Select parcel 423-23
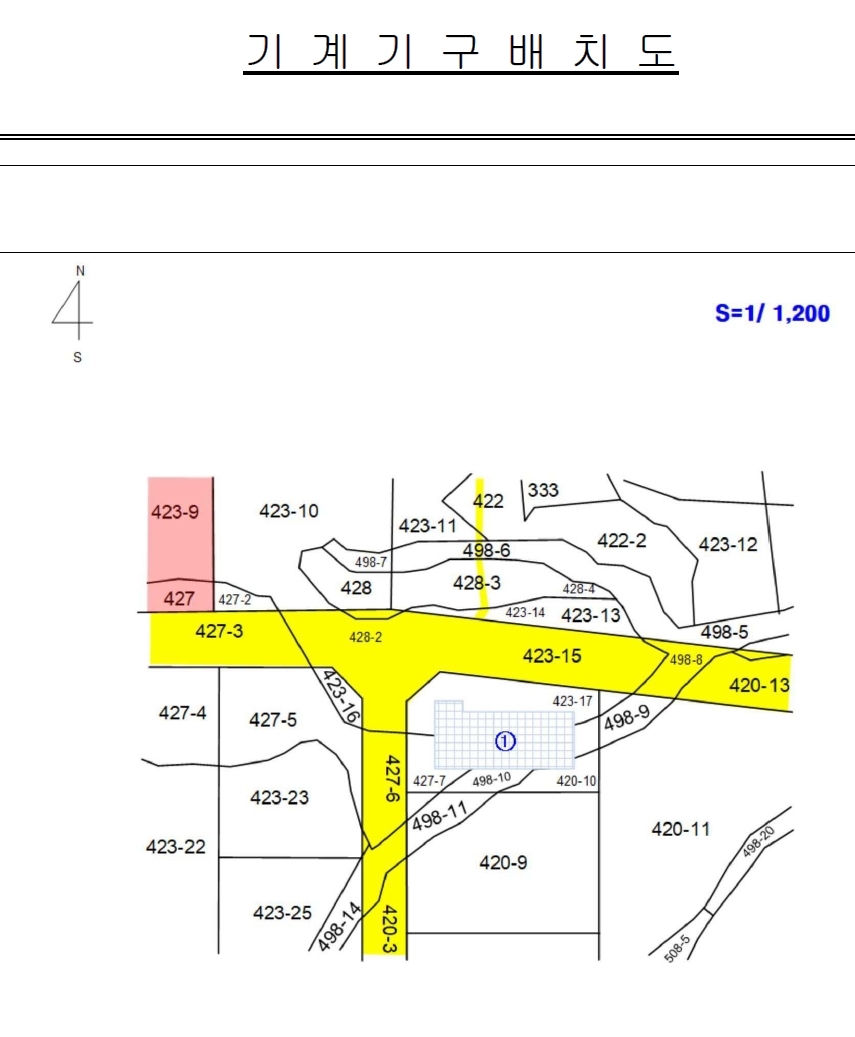This screenshot has width=855, height=1037. coord(279,798)
